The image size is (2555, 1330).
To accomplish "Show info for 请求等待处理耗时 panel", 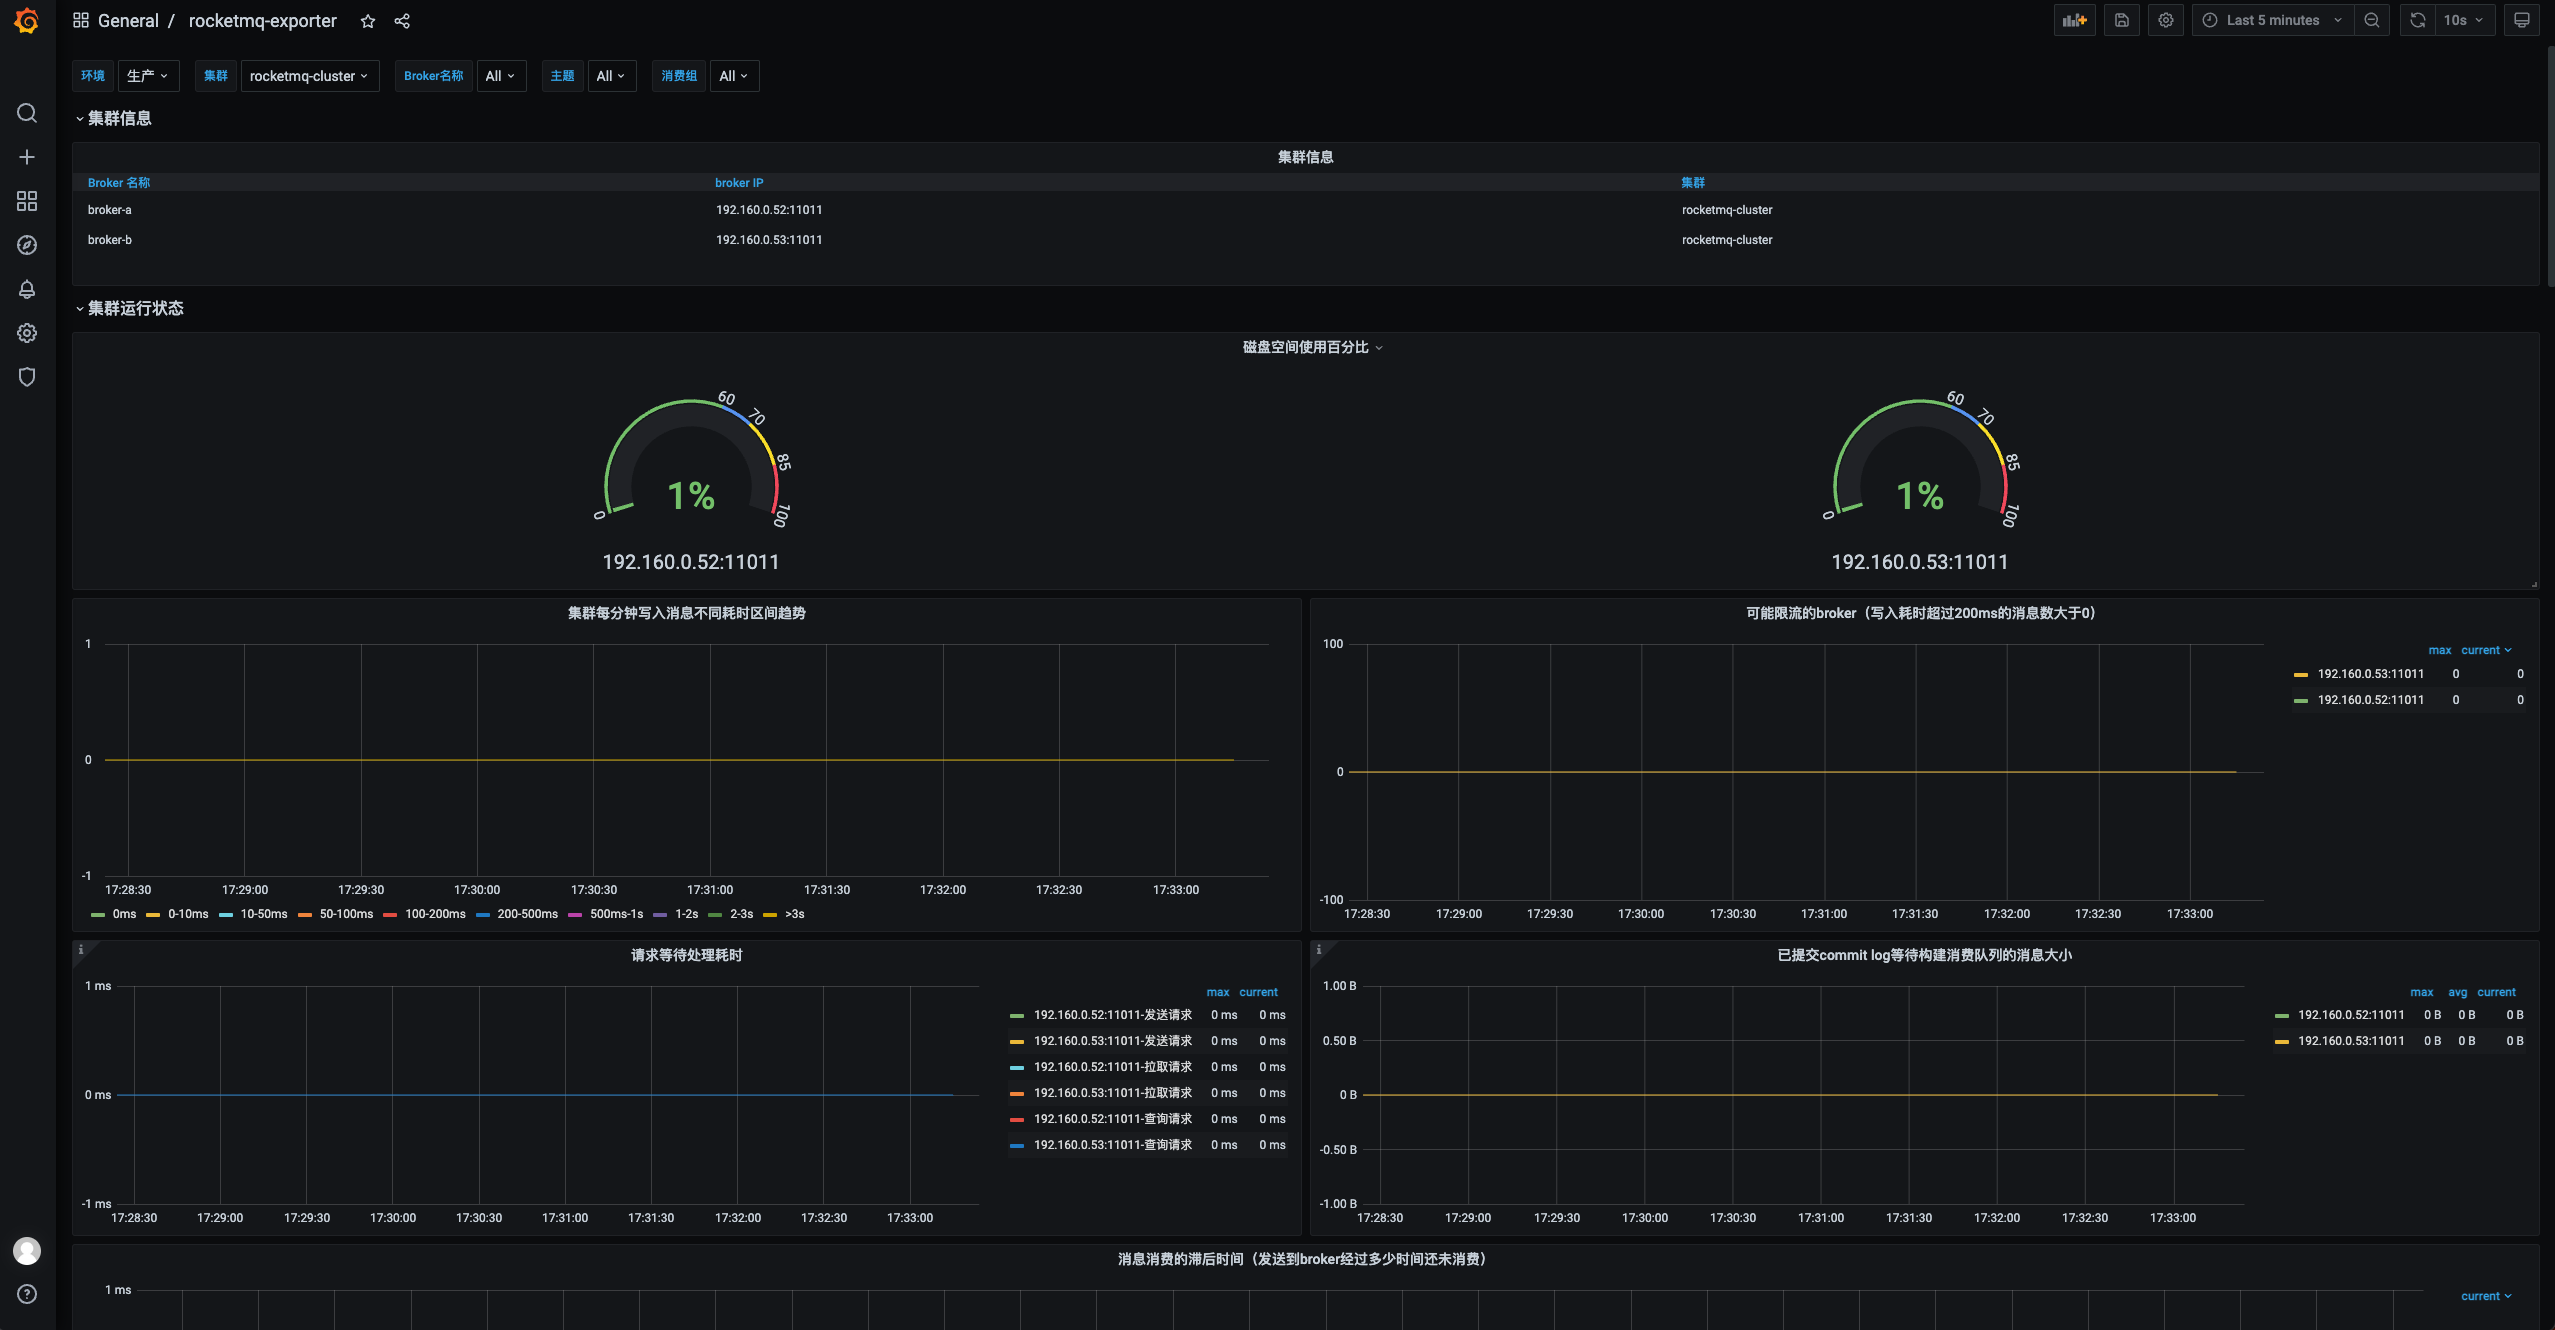I will tap(81, 950).
